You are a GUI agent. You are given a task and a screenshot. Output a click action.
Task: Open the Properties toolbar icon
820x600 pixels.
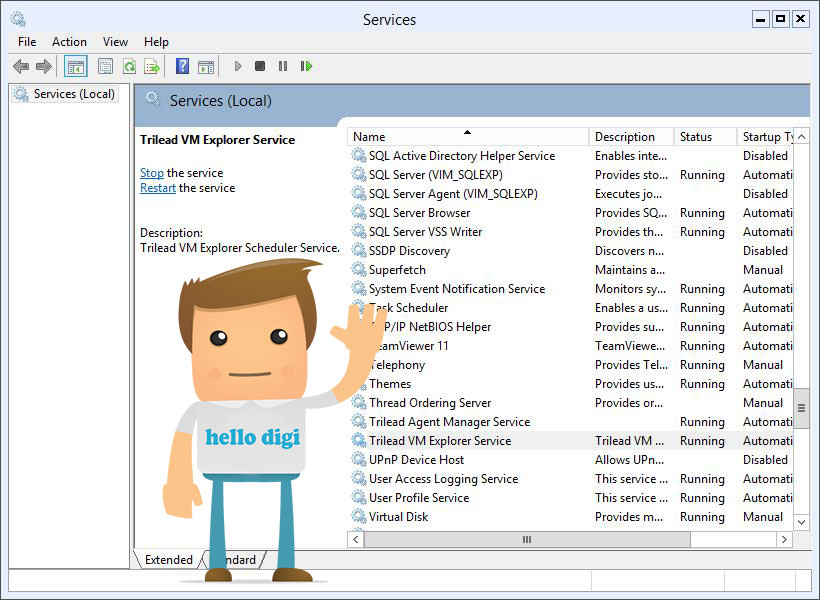pyautogui.click(x=105, y=66)
